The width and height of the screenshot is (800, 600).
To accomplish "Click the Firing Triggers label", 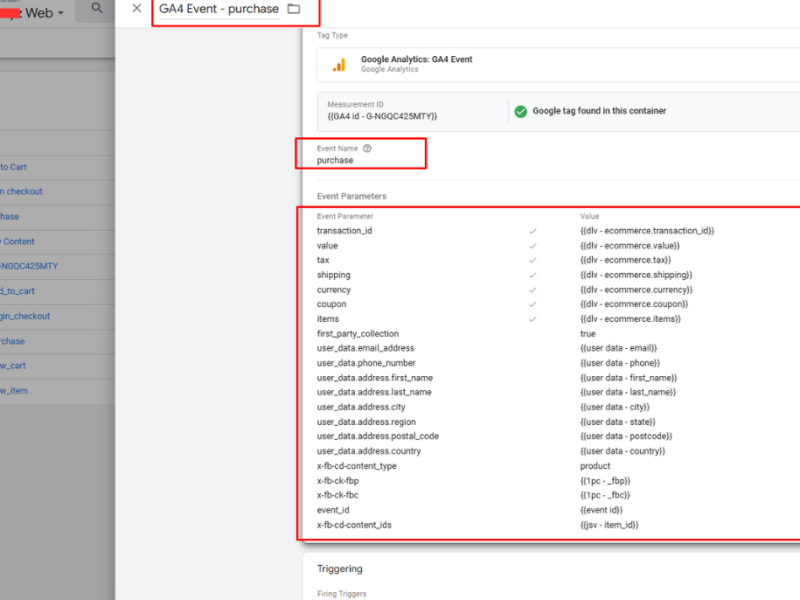I will (341, 594).
